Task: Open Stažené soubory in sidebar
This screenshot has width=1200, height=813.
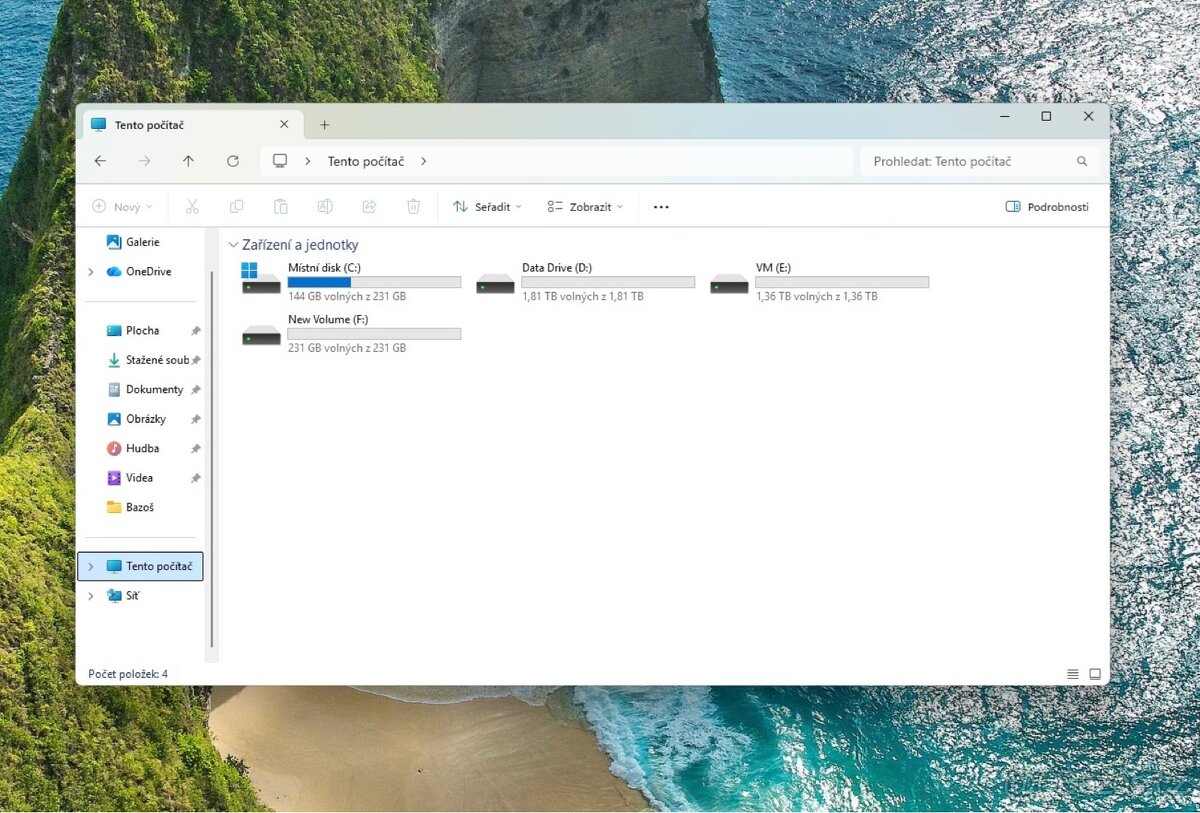Action: click(156, 360)
